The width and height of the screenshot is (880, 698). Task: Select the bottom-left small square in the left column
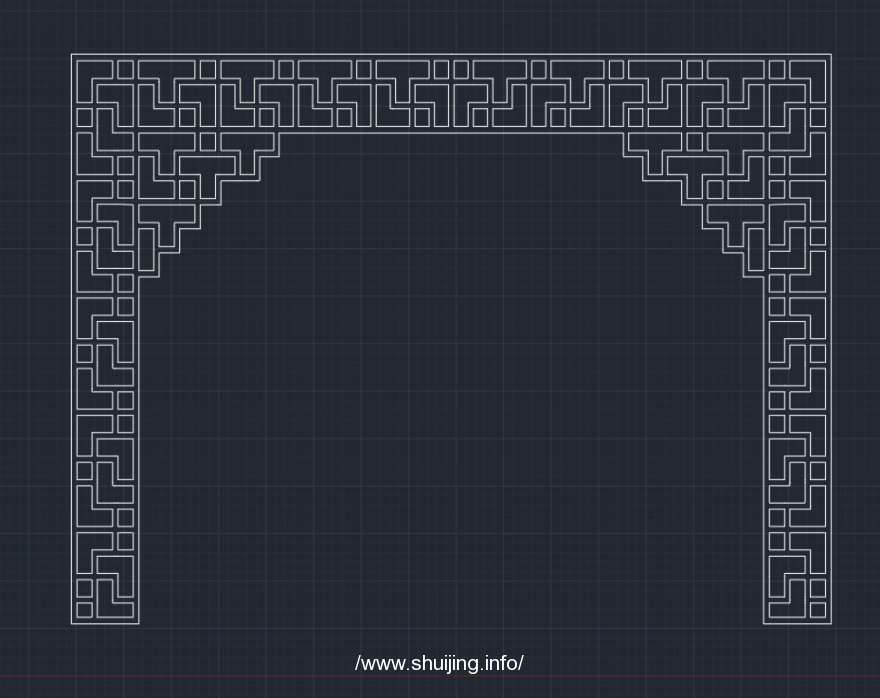point(85,609)
